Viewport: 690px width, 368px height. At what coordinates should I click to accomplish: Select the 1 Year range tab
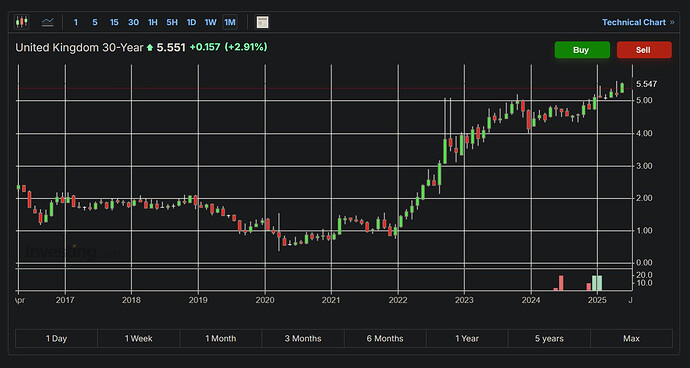click(x=467, y=339)
